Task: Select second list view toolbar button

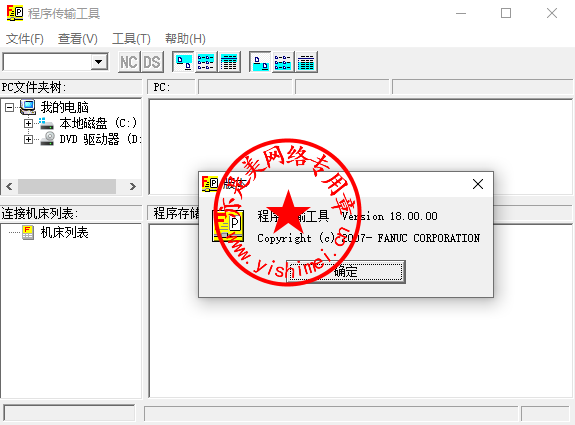Action: (x=283, y=62)
